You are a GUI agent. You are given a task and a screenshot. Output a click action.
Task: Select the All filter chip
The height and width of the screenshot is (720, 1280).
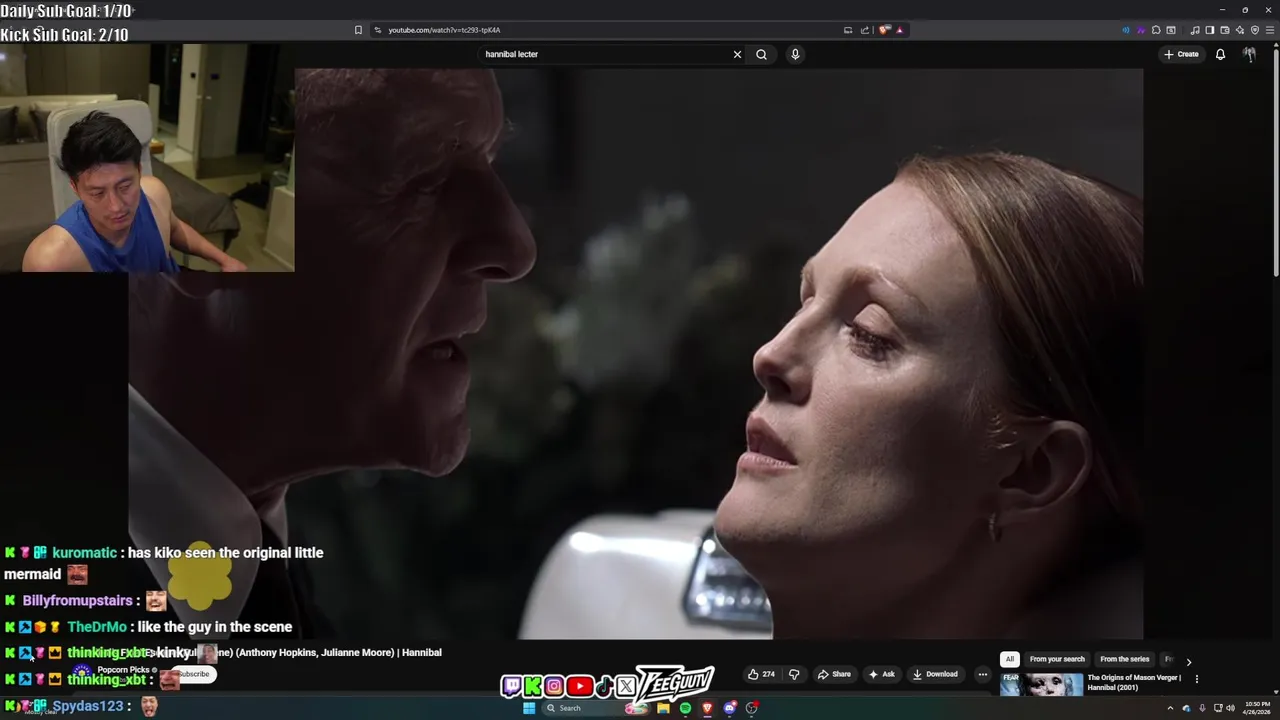pos(1010,659)
